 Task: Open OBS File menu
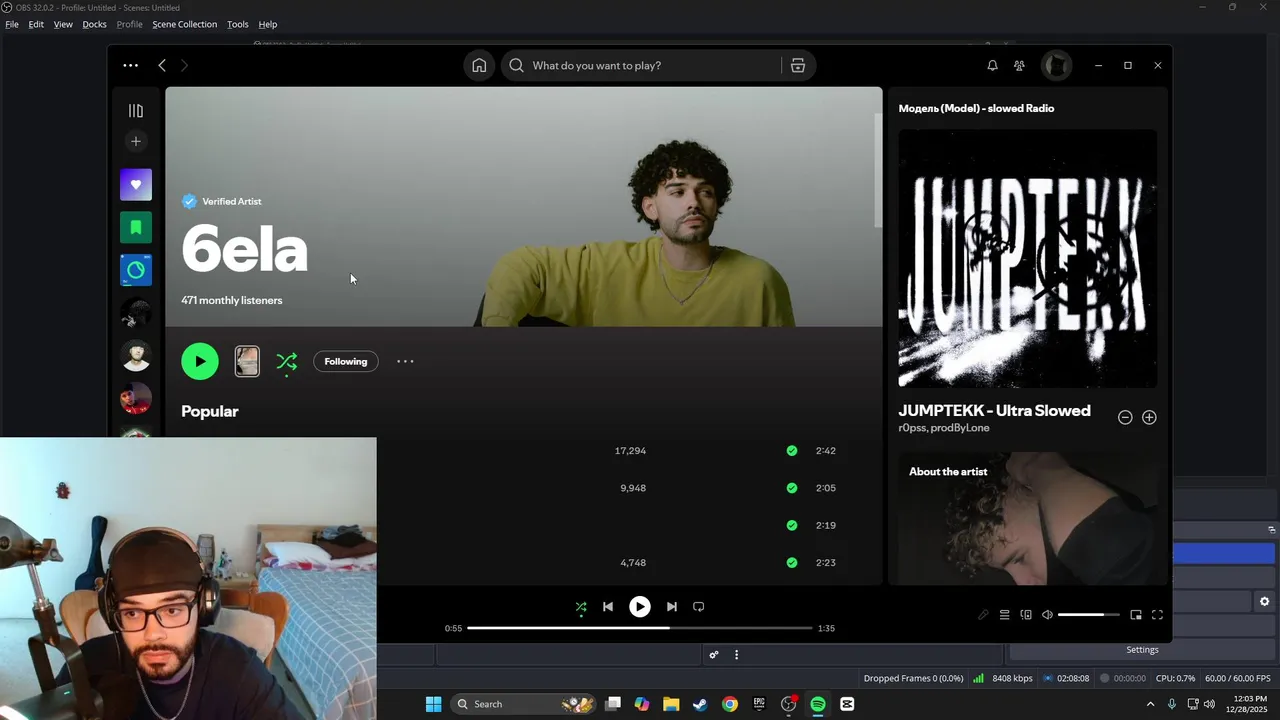coord(12,24)
